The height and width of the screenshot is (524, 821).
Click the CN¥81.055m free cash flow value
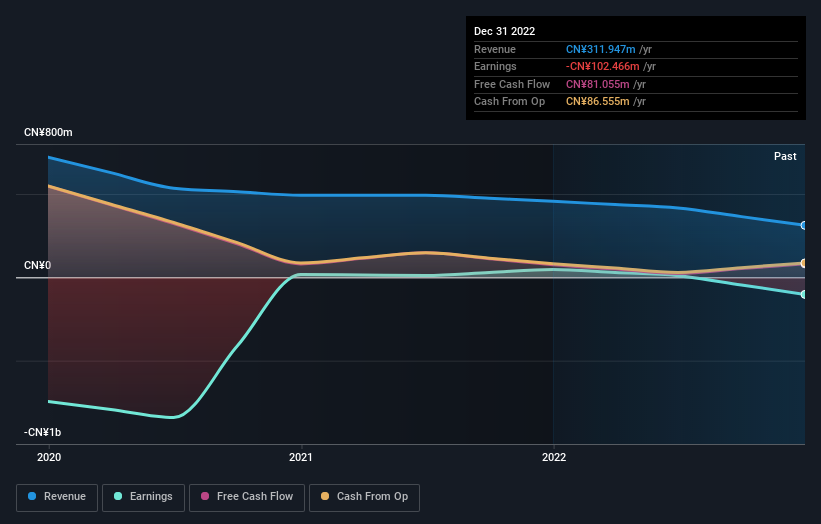click(x=597, y=84)
